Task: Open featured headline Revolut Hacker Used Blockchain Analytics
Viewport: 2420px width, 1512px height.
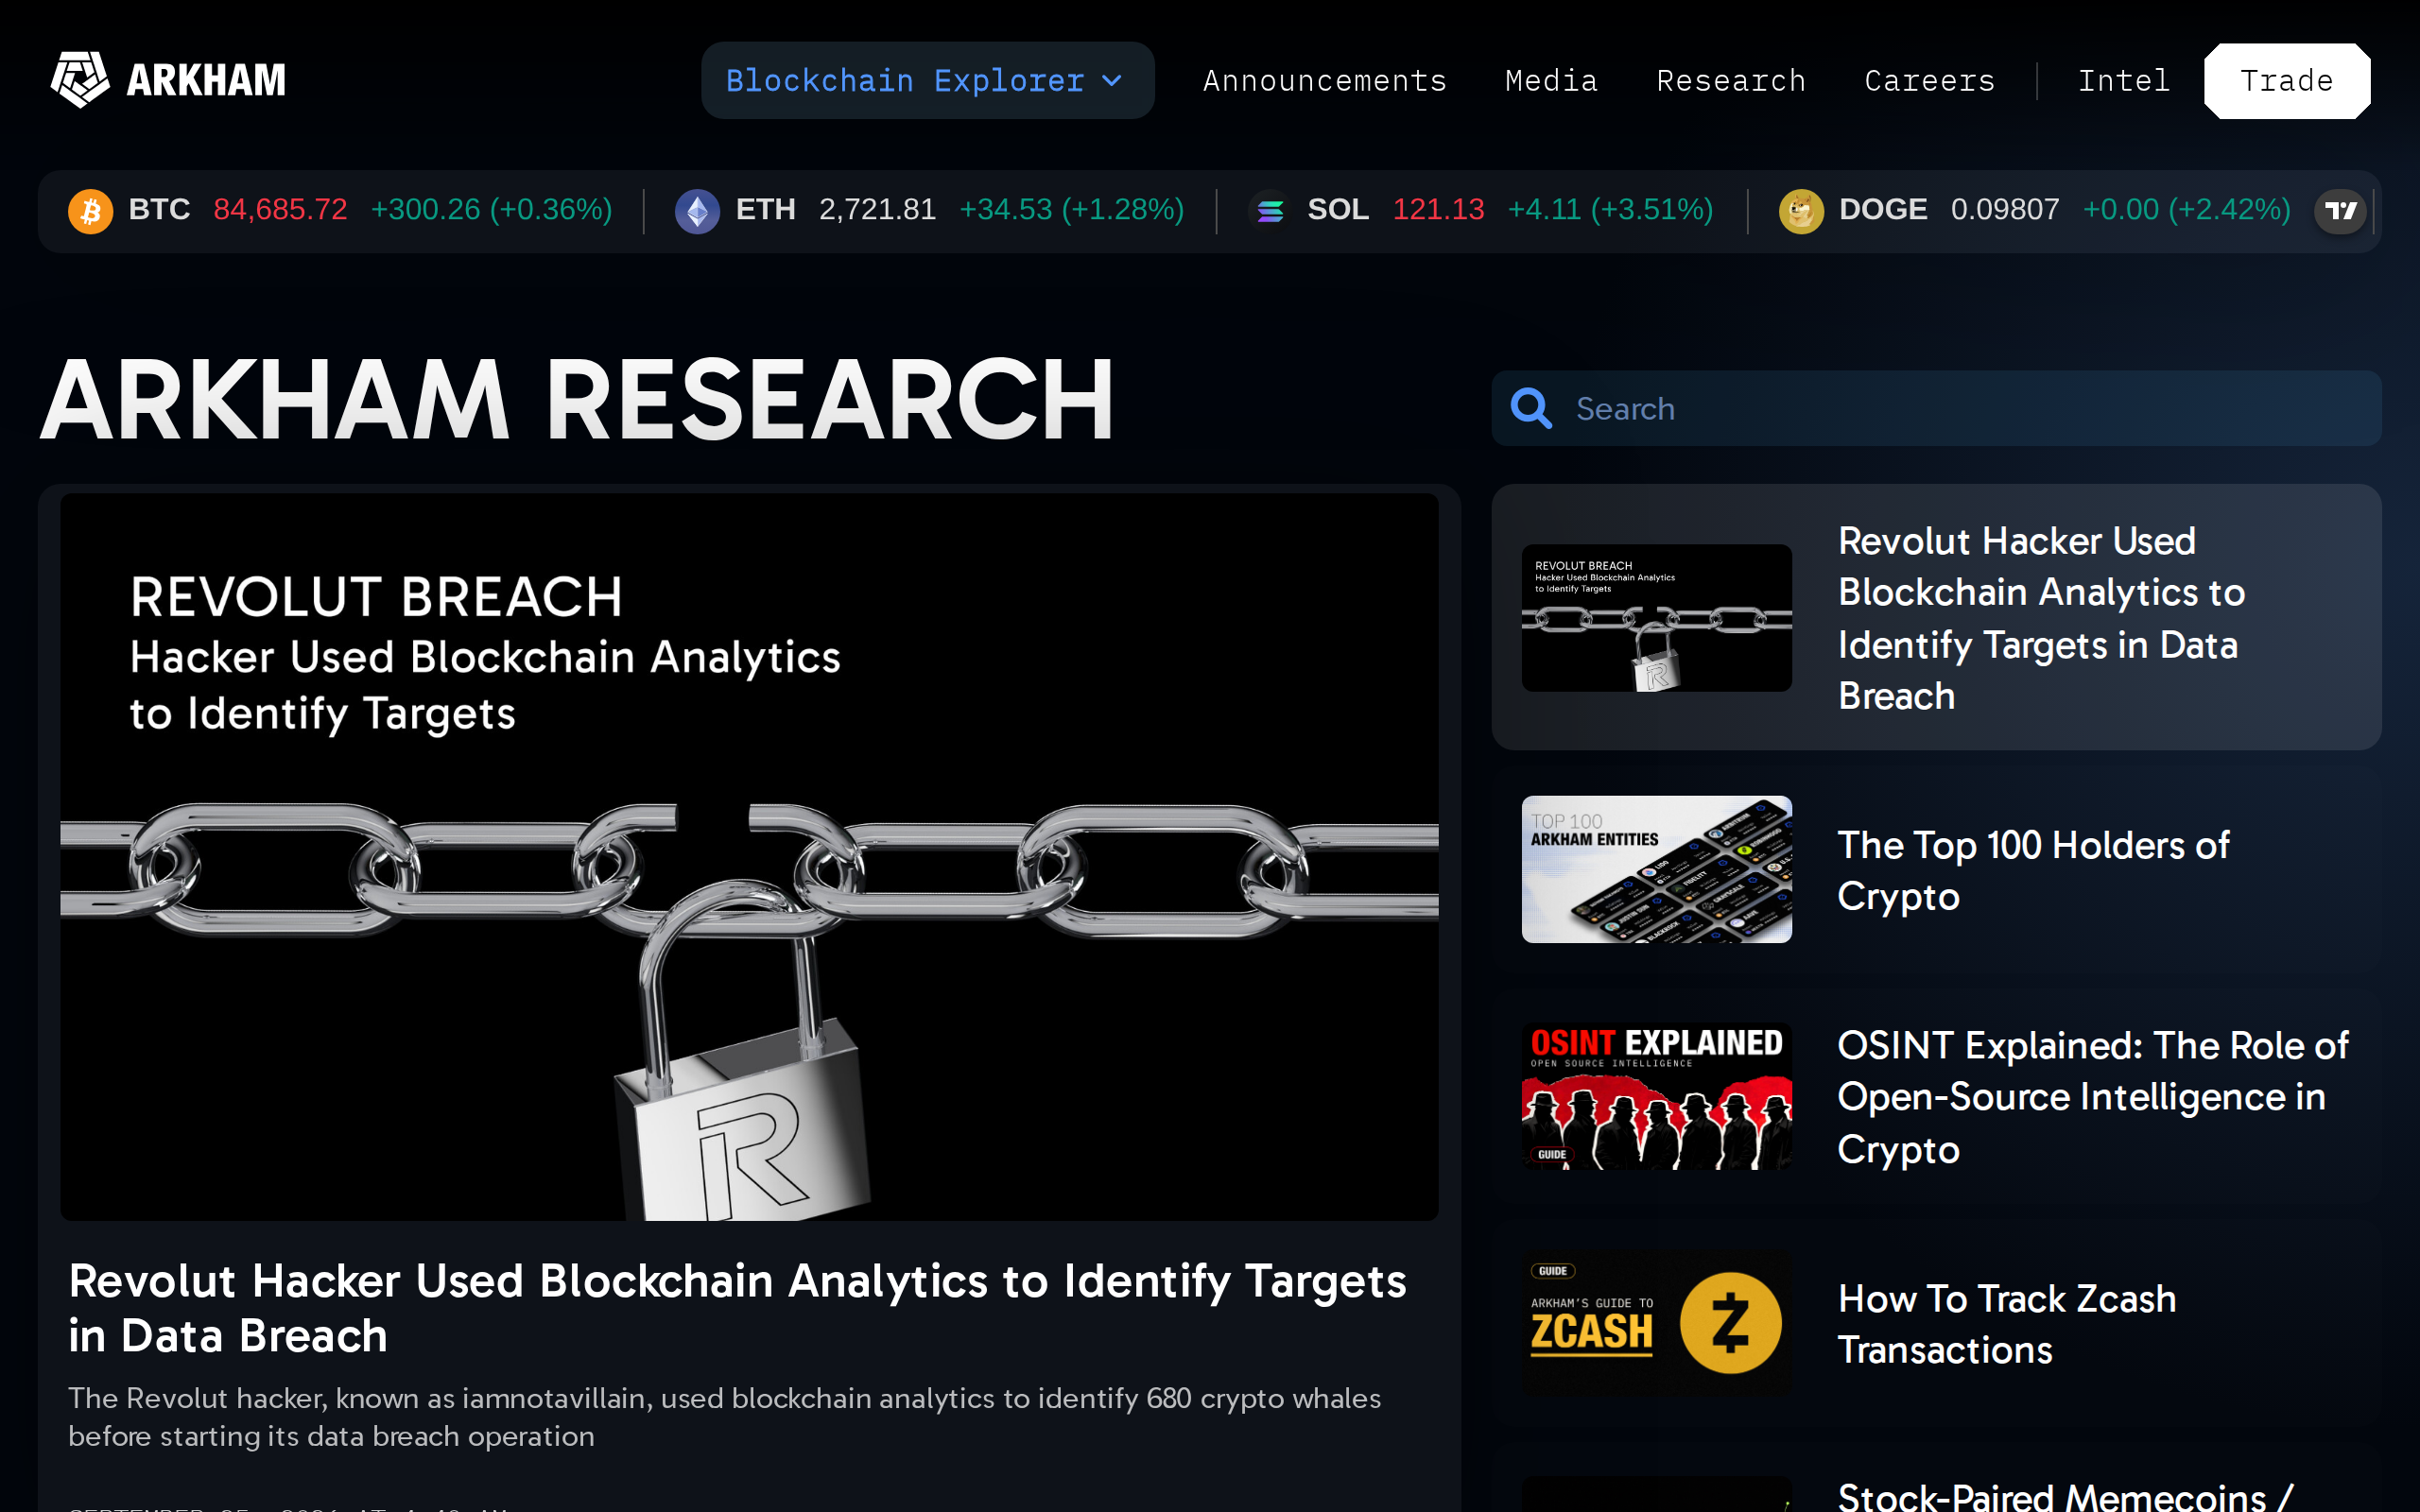Action: tap(737, 1308)
